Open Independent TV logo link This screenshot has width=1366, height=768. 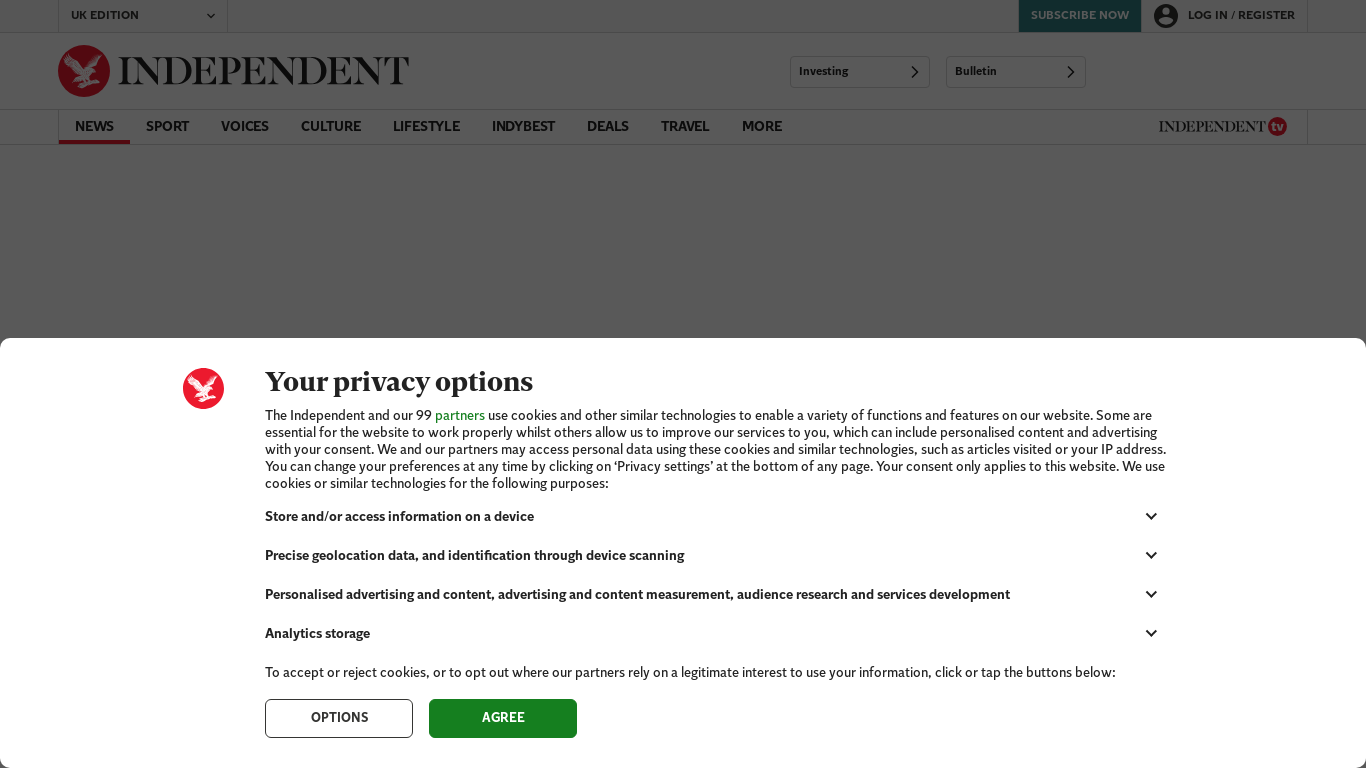pos(1222,127)
